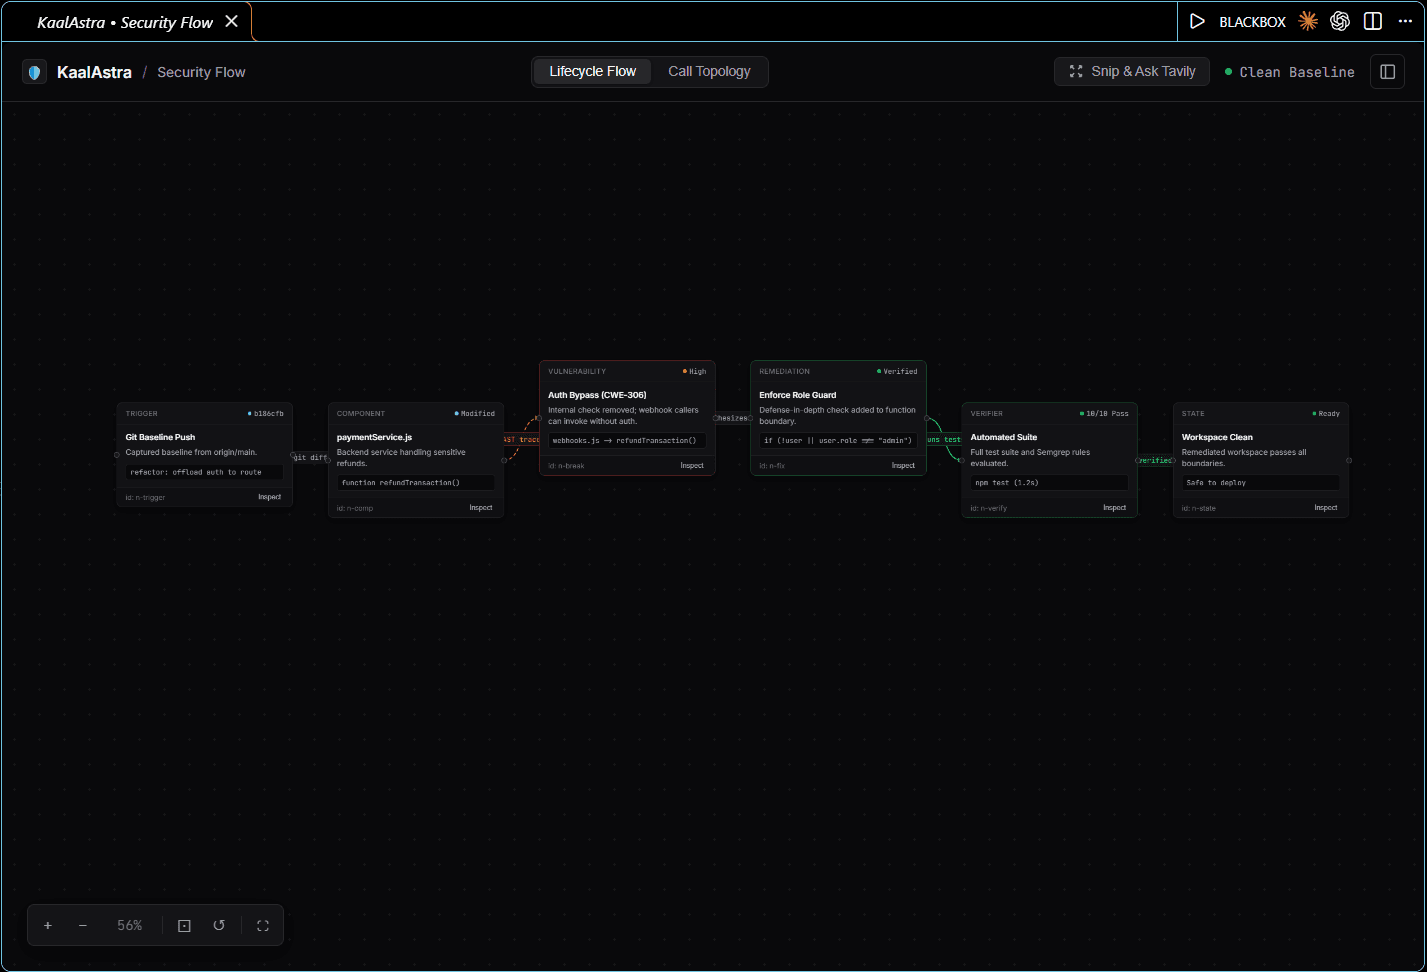1427x972 pixels.
Task: Inspect the Auth Bypass (CWE-306) node
Action: pos(692,466)
